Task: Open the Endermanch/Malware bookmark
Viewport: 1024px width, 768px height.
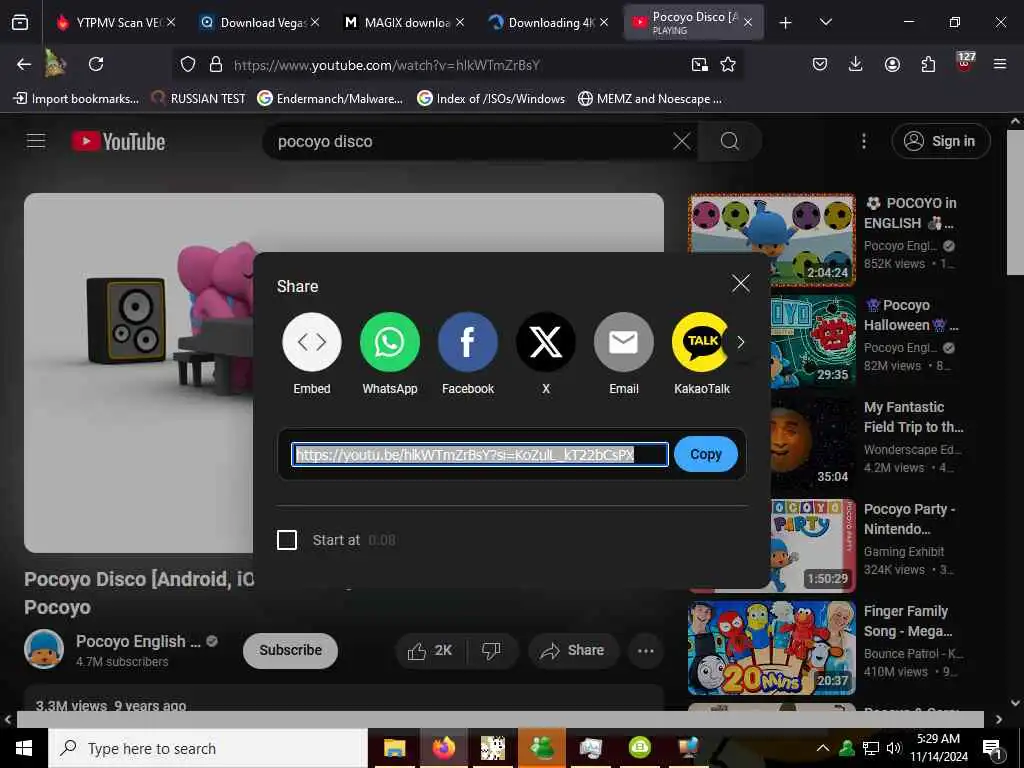Action: pyautogui.click(x=330, y=99)
